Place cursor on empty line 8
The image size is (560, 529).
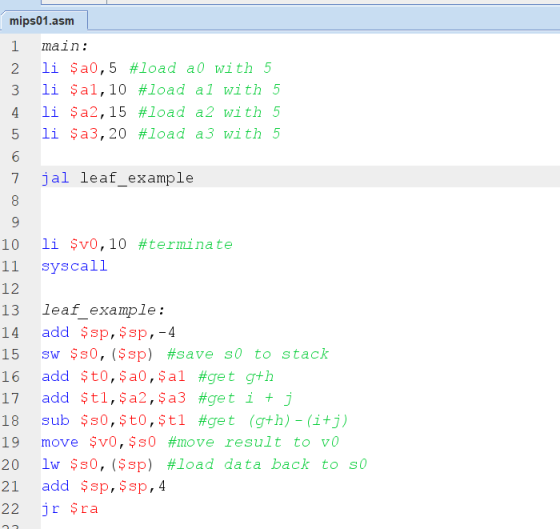(300, 200)
